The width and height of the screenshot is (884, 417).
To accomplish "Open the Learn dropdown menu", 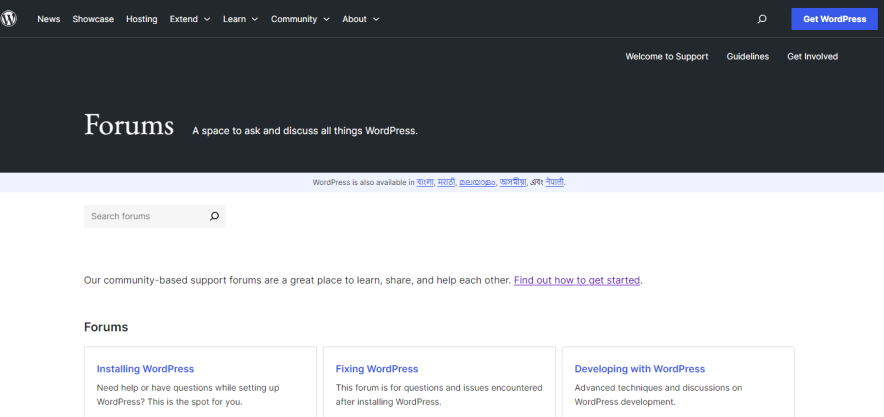I will coord(240,19).
